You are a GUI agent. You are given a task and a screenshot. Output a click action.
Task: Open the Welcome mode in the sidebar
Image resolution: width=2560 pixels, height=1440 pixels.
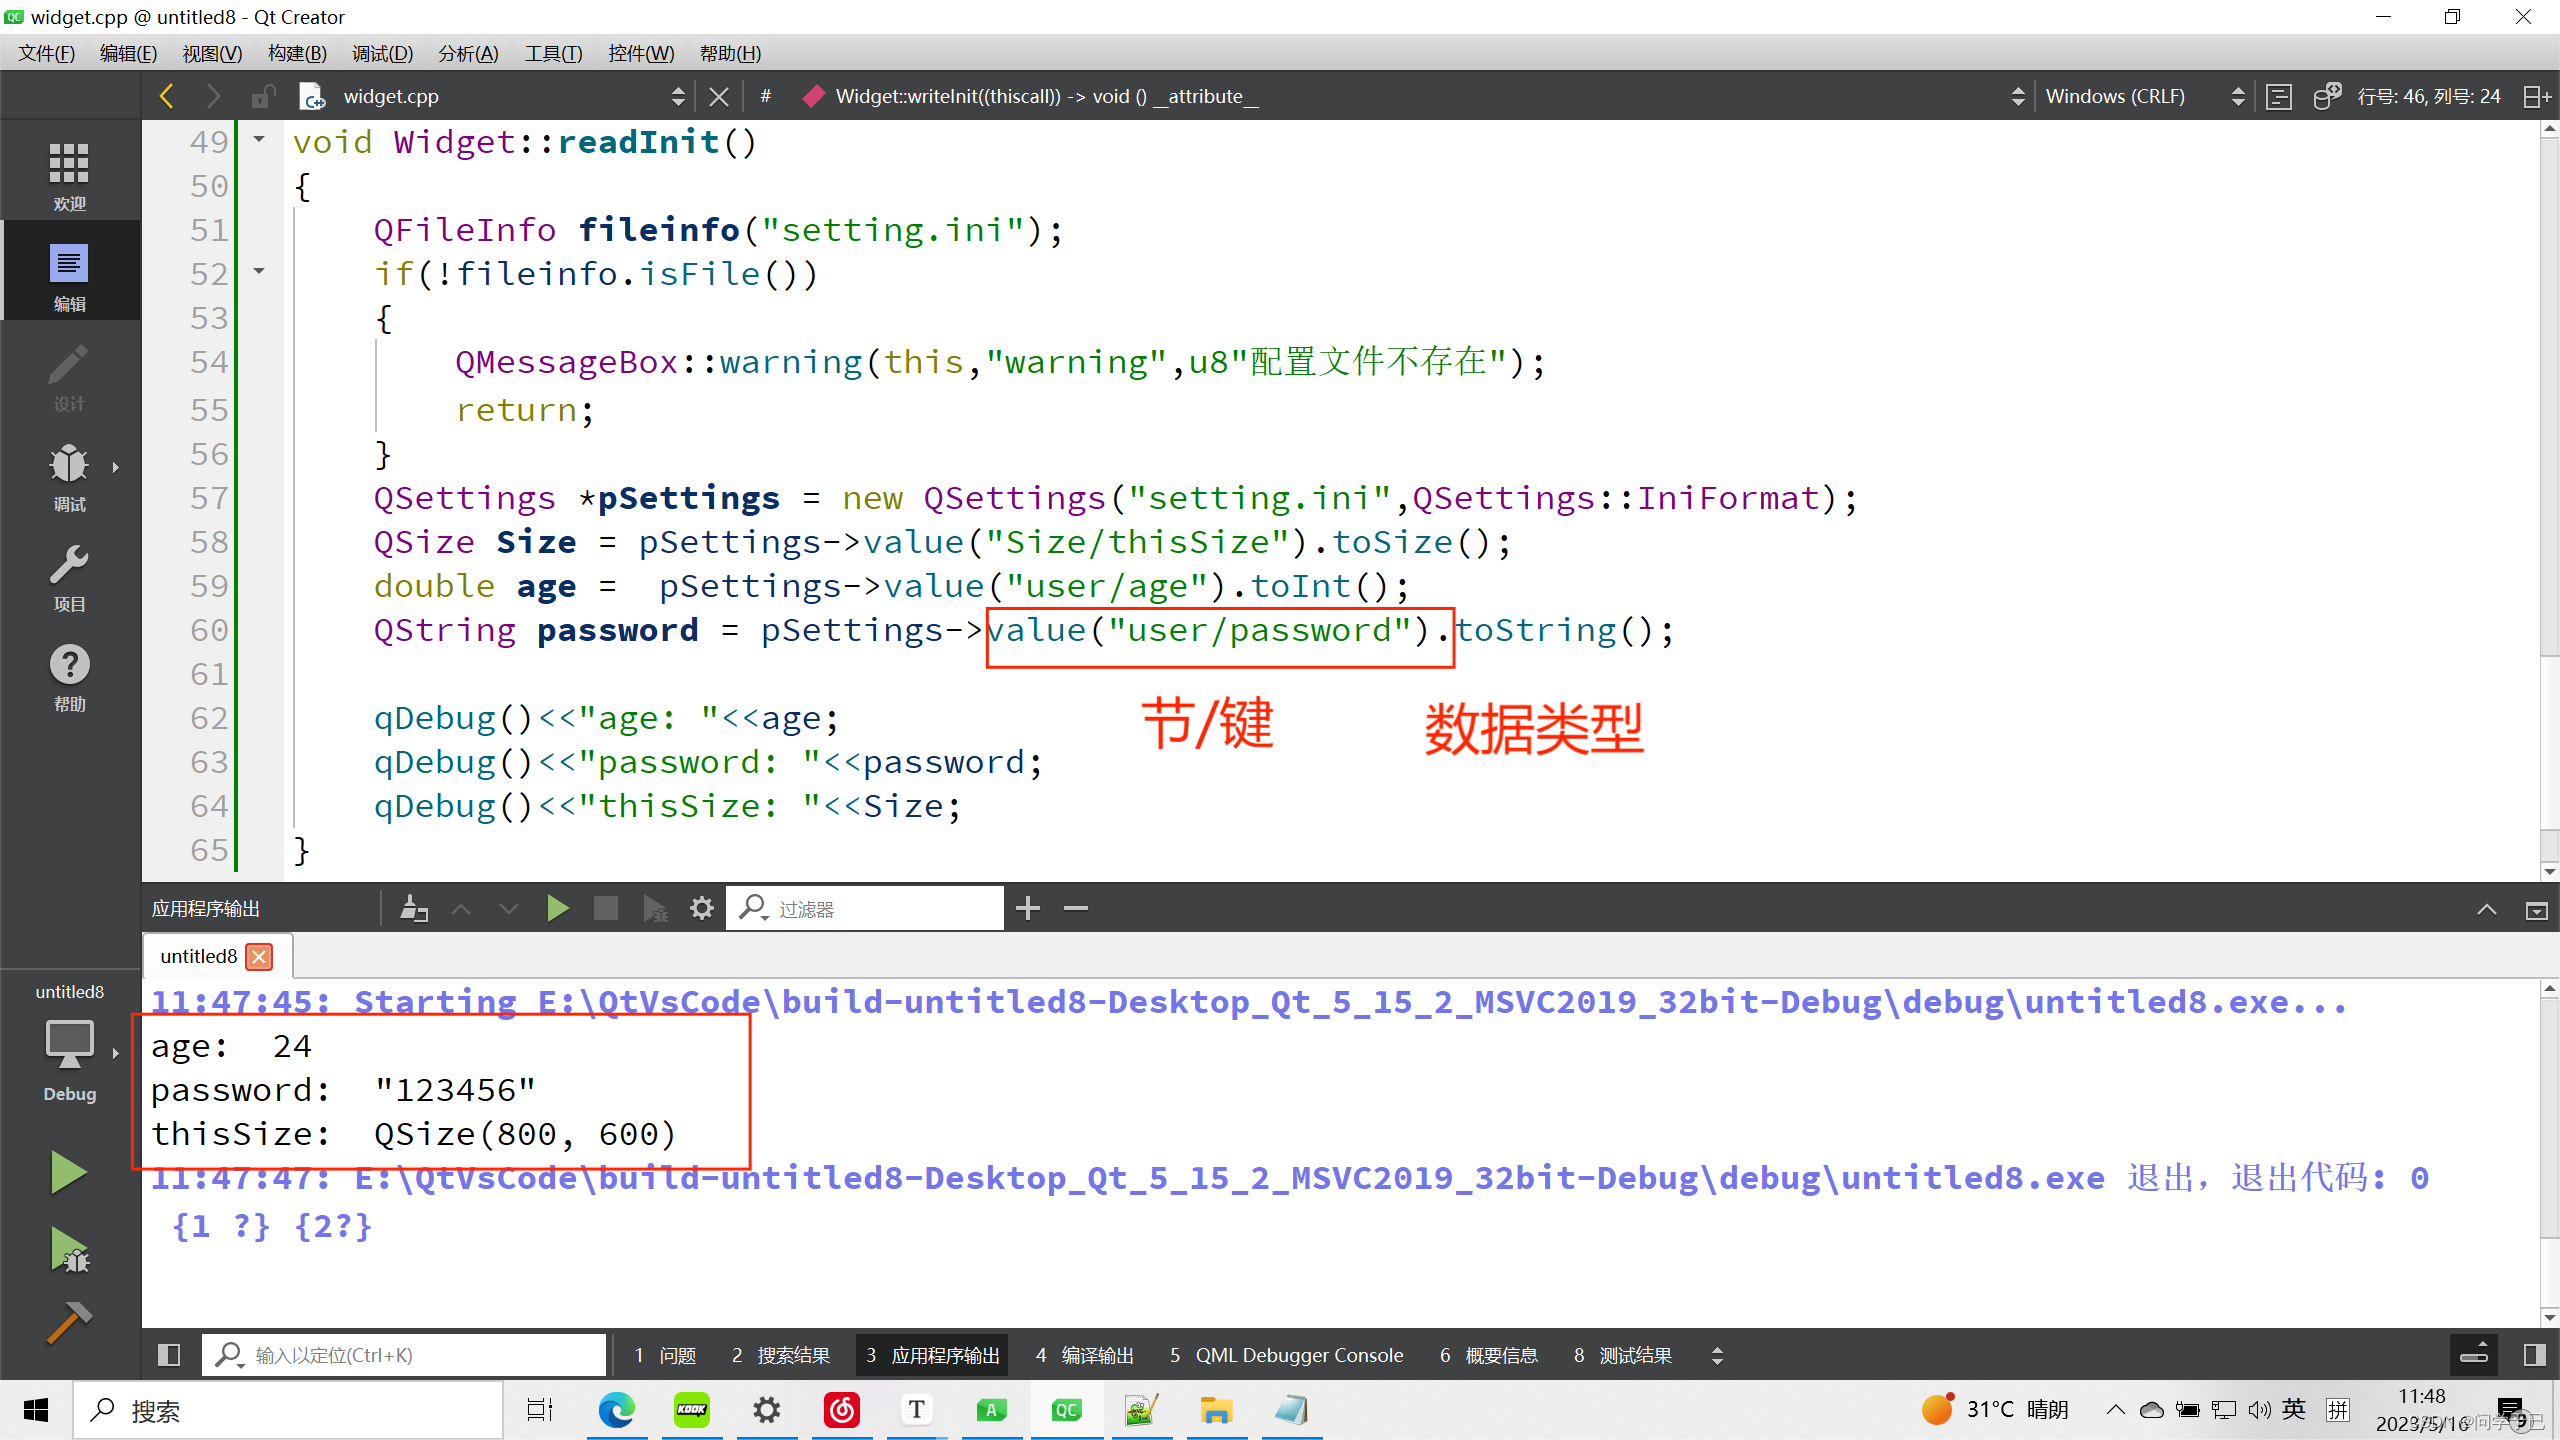pyautogui.click(x=69, y=172)
